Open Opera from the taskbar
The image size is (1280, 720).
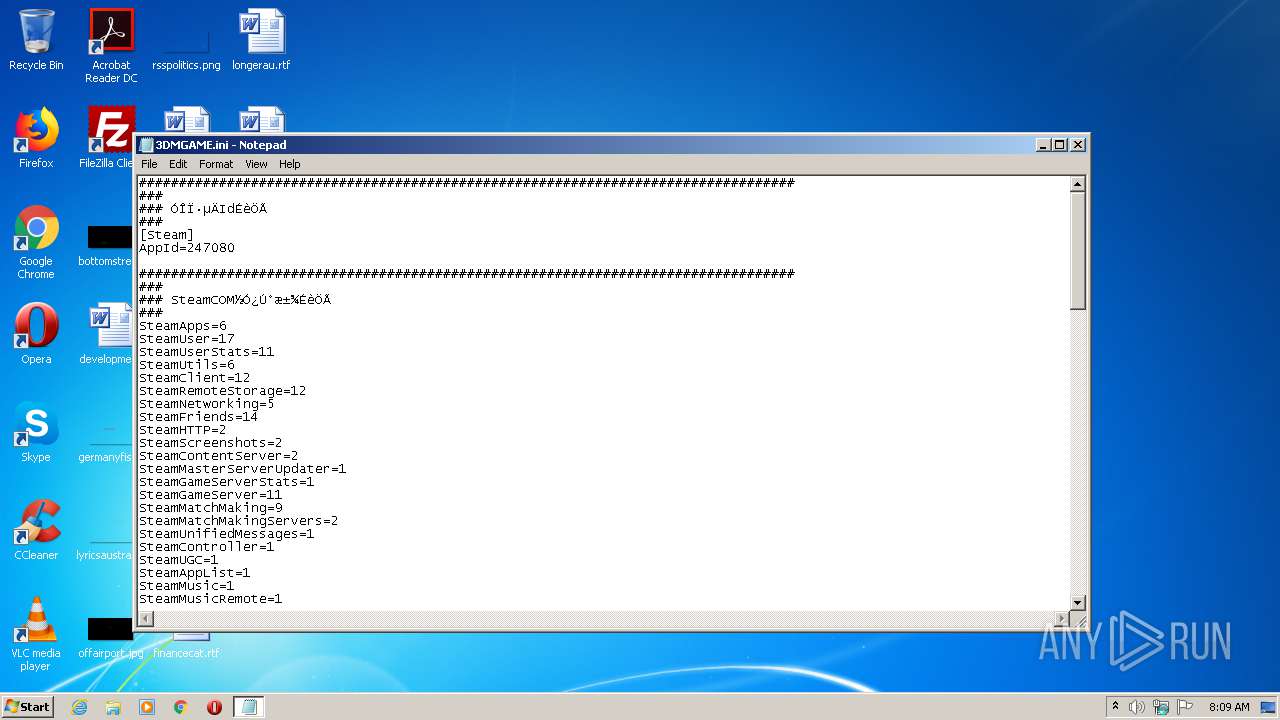tap(214, 707)
